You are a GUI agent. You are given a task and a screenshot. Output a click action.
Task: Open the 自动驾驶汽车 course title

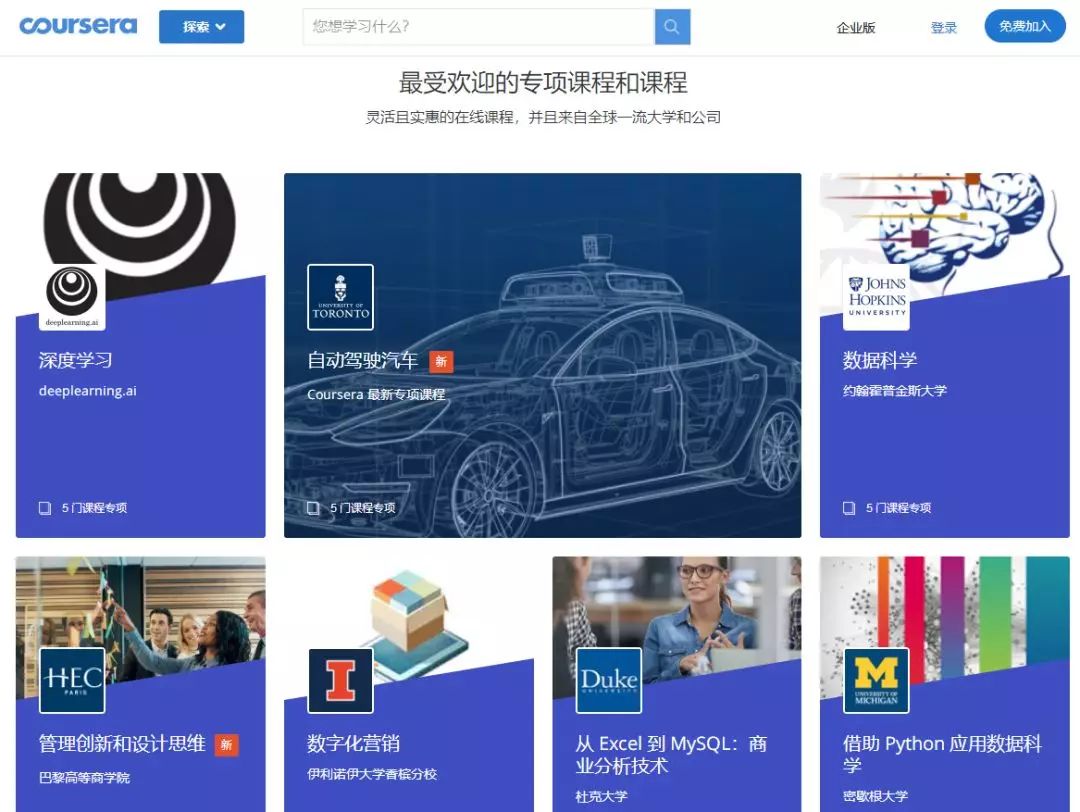point(362,360)
